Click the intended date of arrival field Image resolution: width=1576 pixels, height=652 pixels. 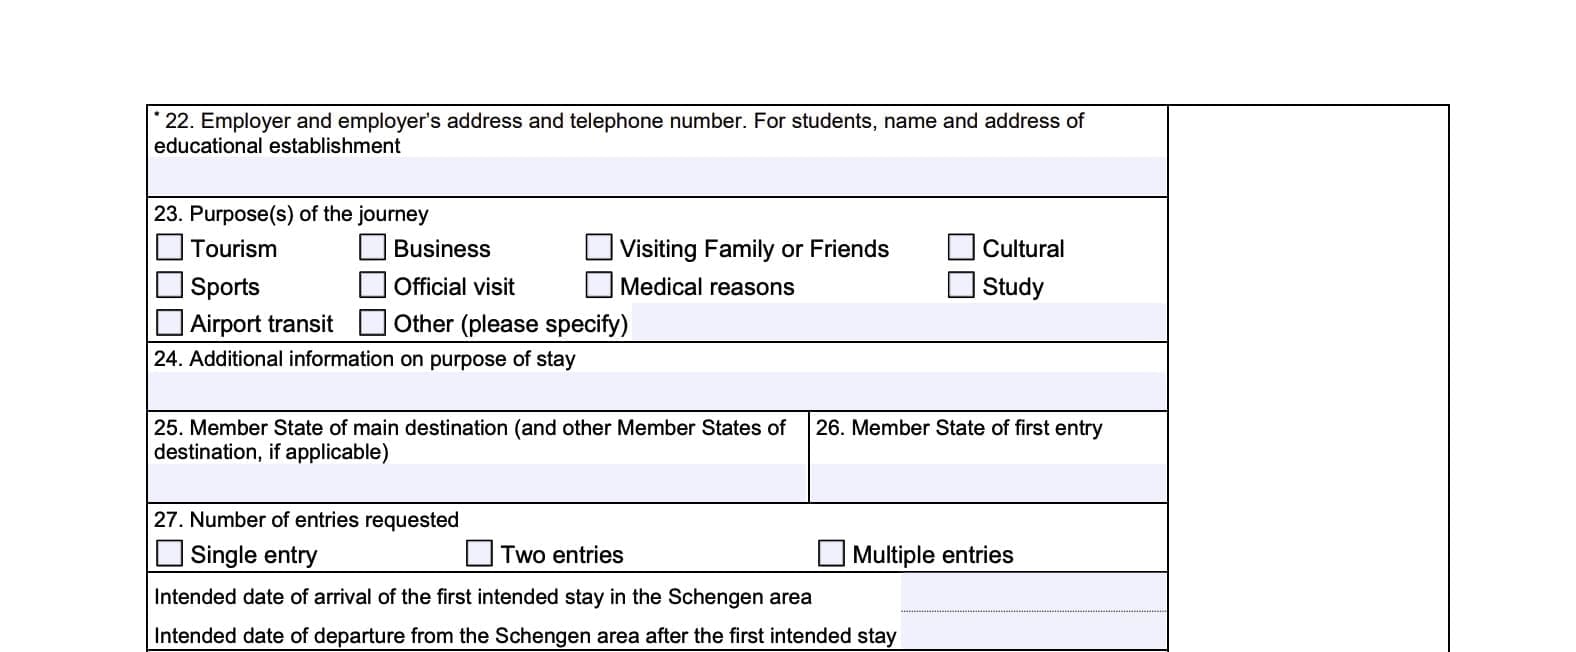tap(1033, 594)
